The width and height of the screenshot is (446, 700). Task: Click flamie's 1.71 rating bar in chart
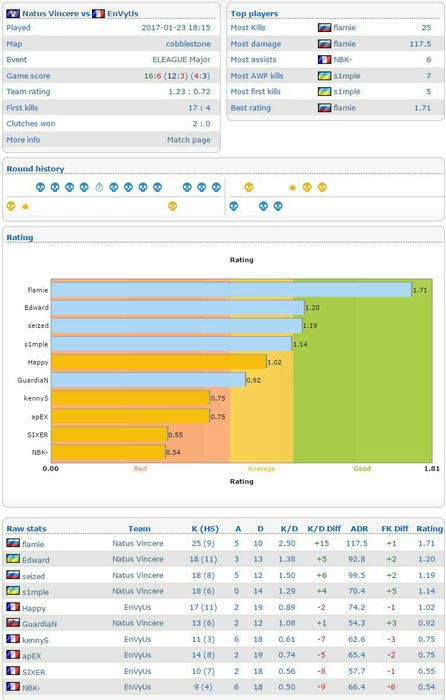231,290
